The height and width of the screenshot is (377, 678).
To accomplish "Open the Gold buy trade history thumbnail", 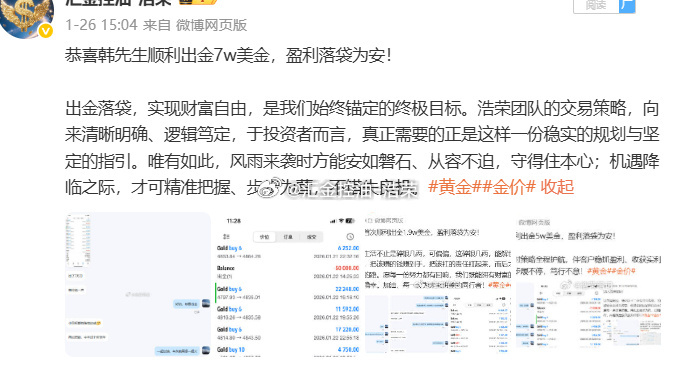I will [288, 284].
